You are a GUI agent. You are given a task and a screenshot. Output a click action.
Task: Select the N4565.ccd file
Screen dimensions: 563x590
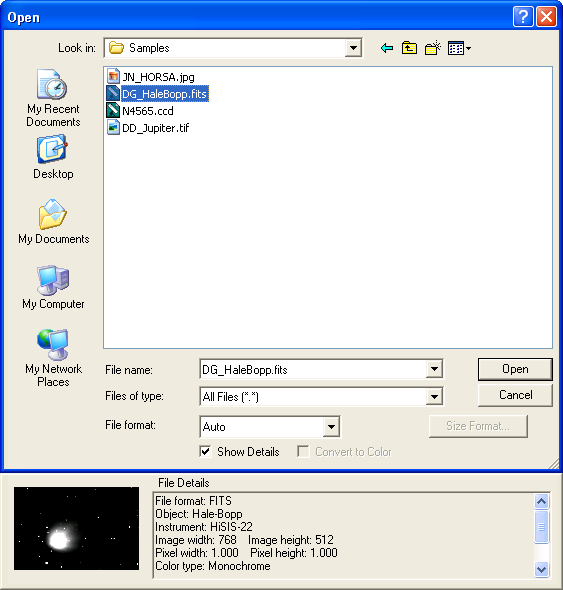140,111
